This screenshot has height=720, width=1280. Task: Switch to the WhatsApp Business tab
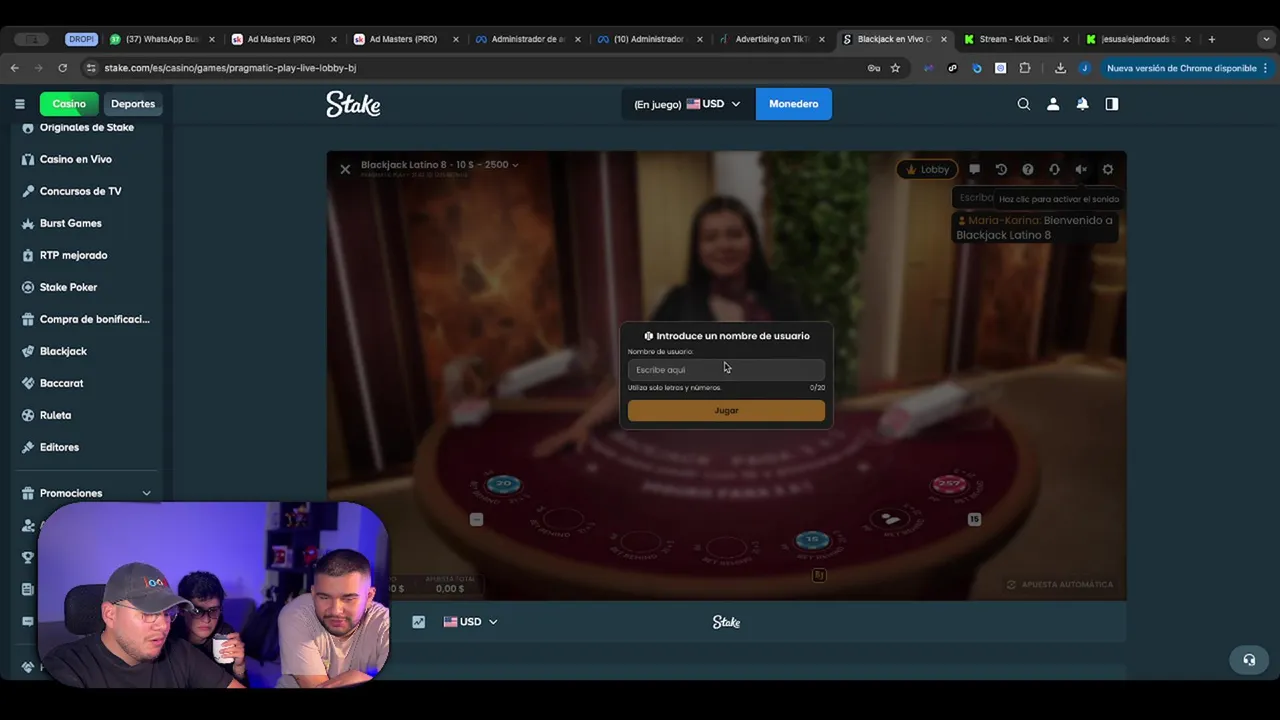161,39
